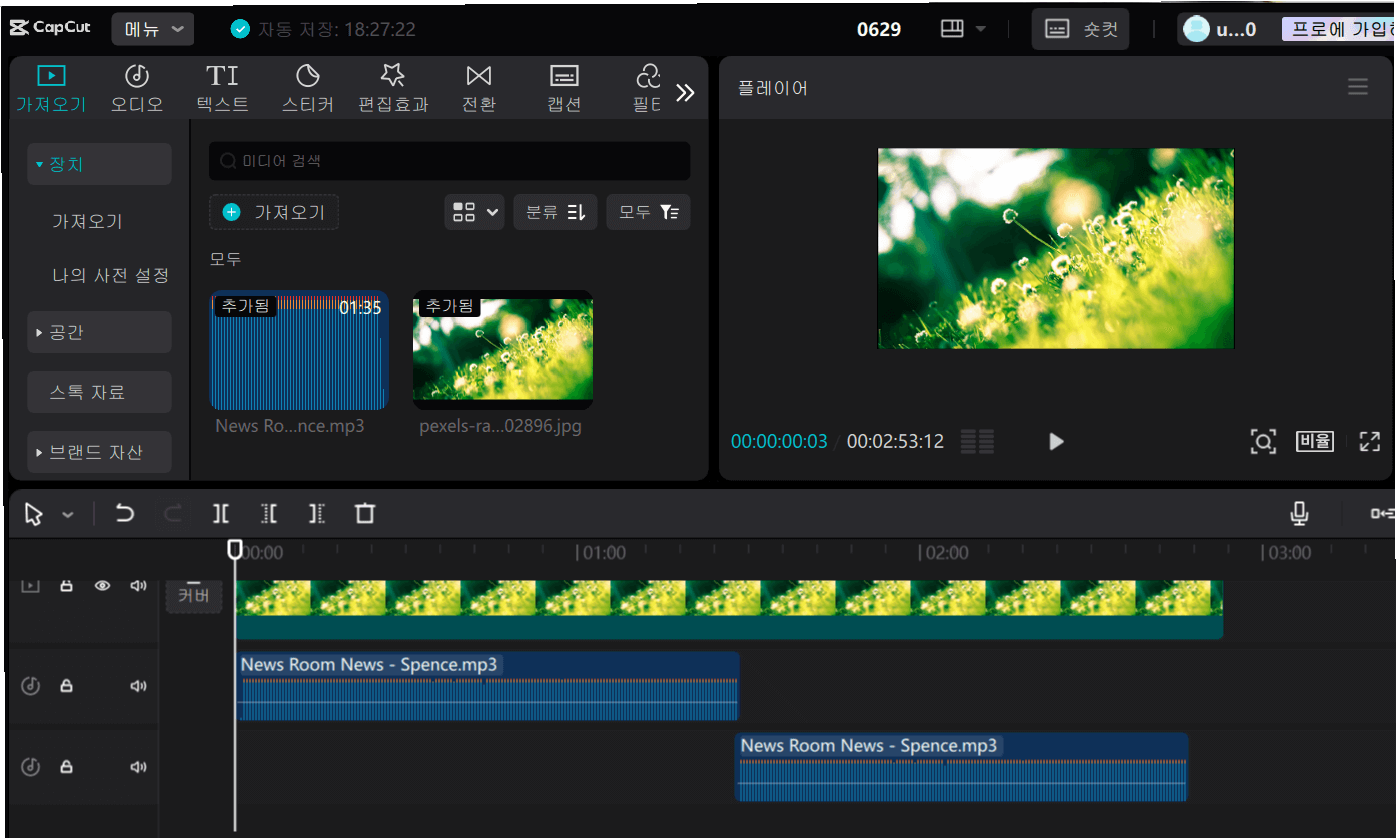
Task: Open the 오디오 (Audio) tab
Action: click(137, 88)
